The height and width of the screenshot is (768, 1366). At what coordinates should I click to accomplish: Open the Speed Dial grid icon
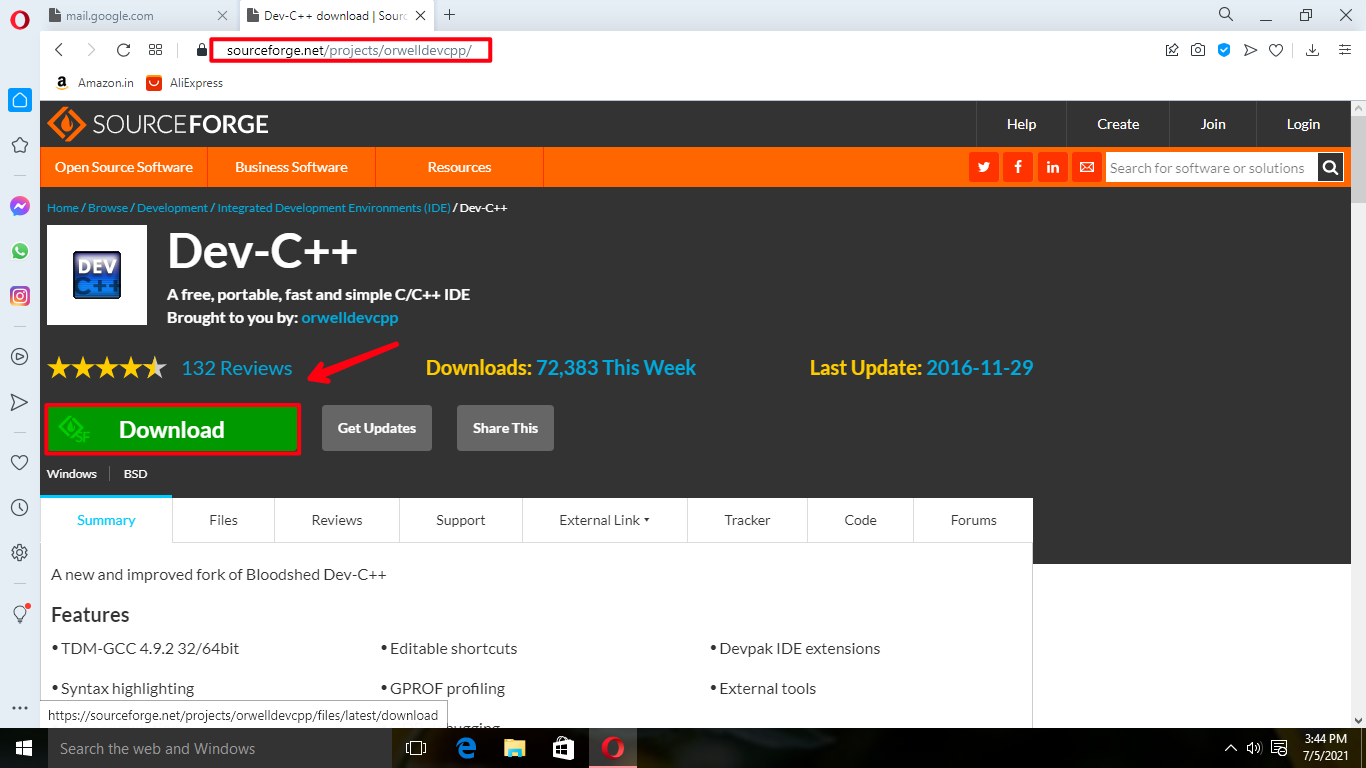155,50
